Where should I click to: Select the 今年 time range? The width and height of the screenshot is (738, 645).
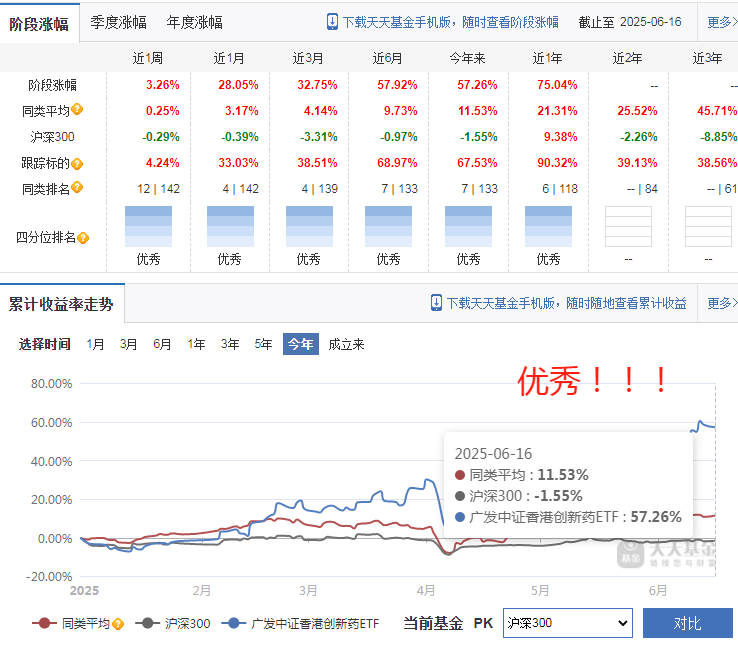pos(301,344)
